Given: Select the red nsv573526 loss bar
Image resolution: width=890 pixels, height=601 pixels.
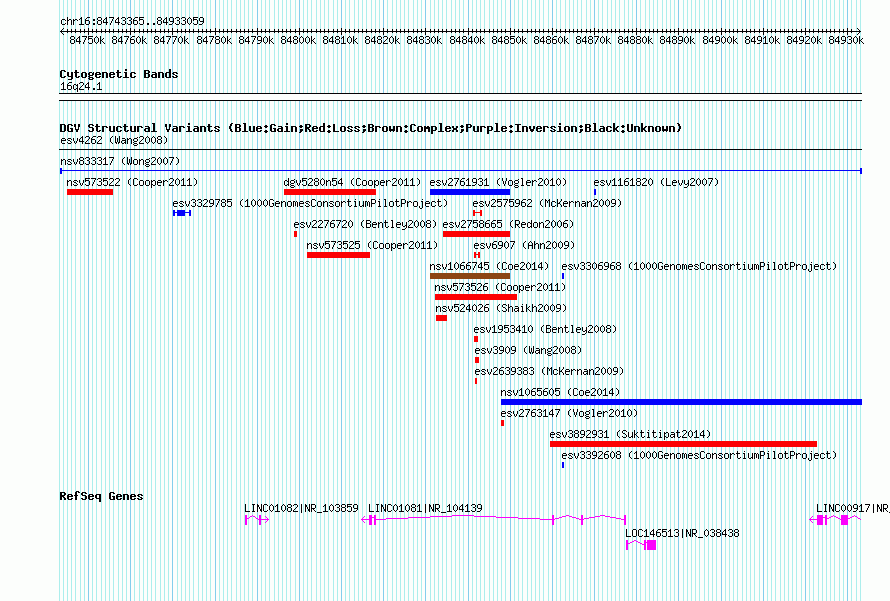Looking at the screenshot, I should pos(476,297).
